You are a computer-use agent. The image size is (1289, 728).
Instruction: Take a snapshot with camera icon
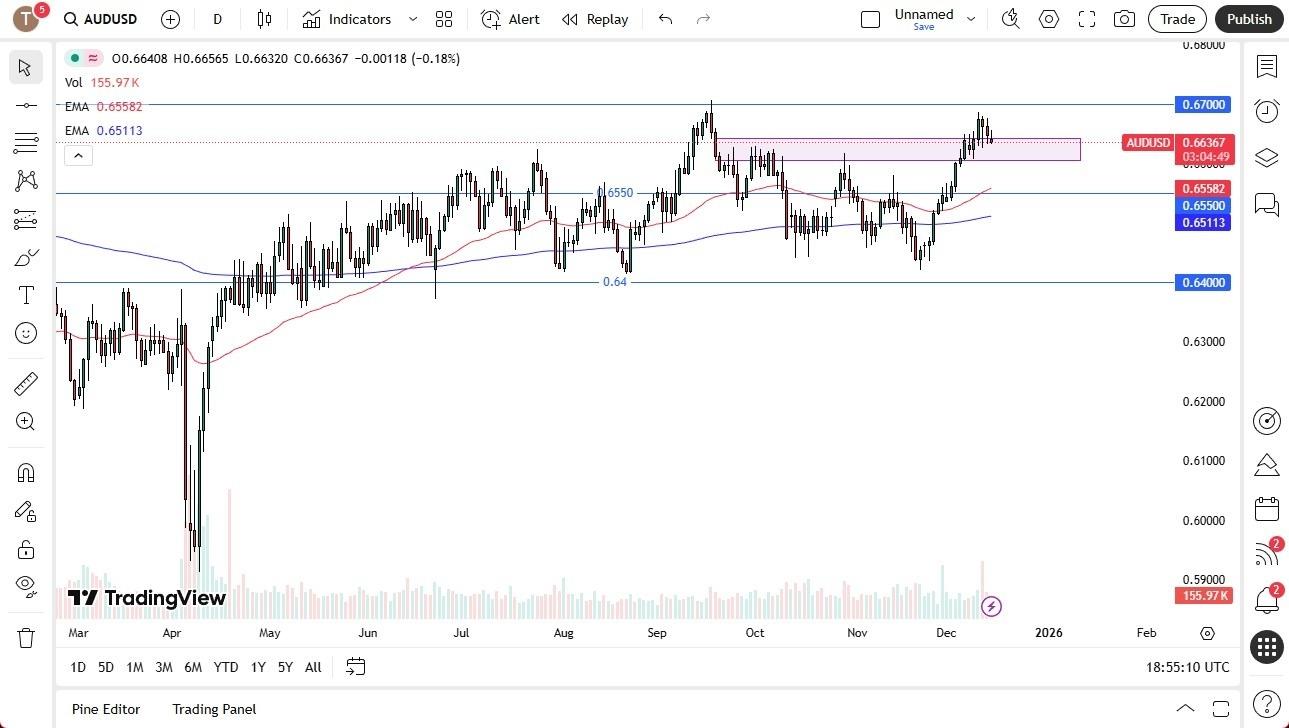tap(1124, 19)
